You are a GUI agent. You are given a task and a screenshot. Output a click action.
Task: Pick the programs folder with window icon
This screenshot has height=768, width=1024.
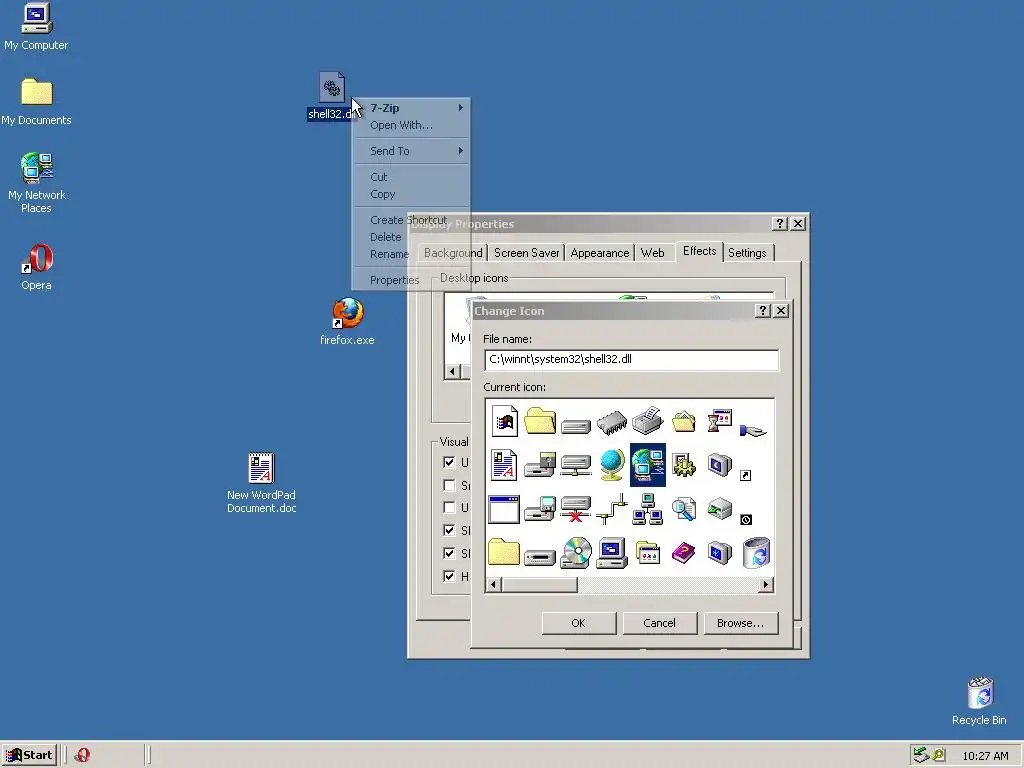648,553
